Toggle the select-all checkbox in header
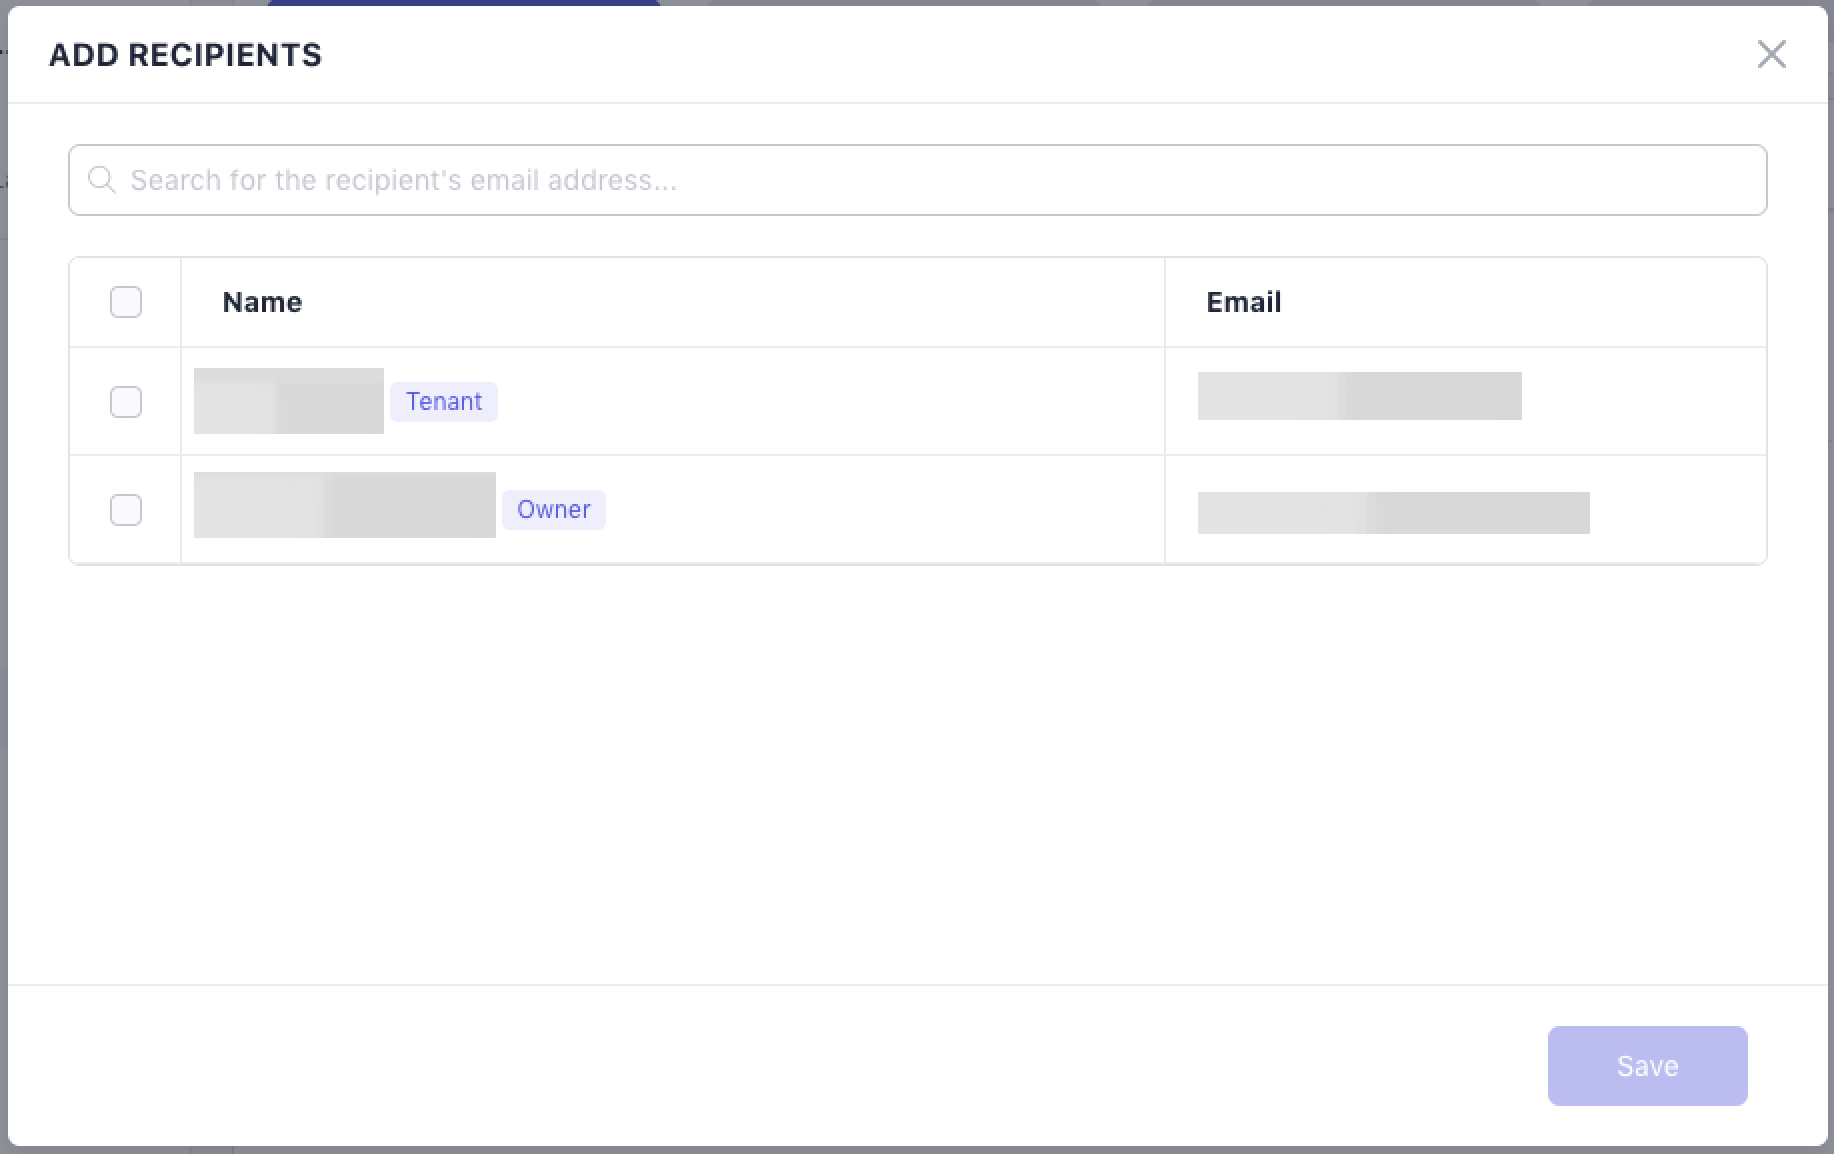 [x=126, y=302]
